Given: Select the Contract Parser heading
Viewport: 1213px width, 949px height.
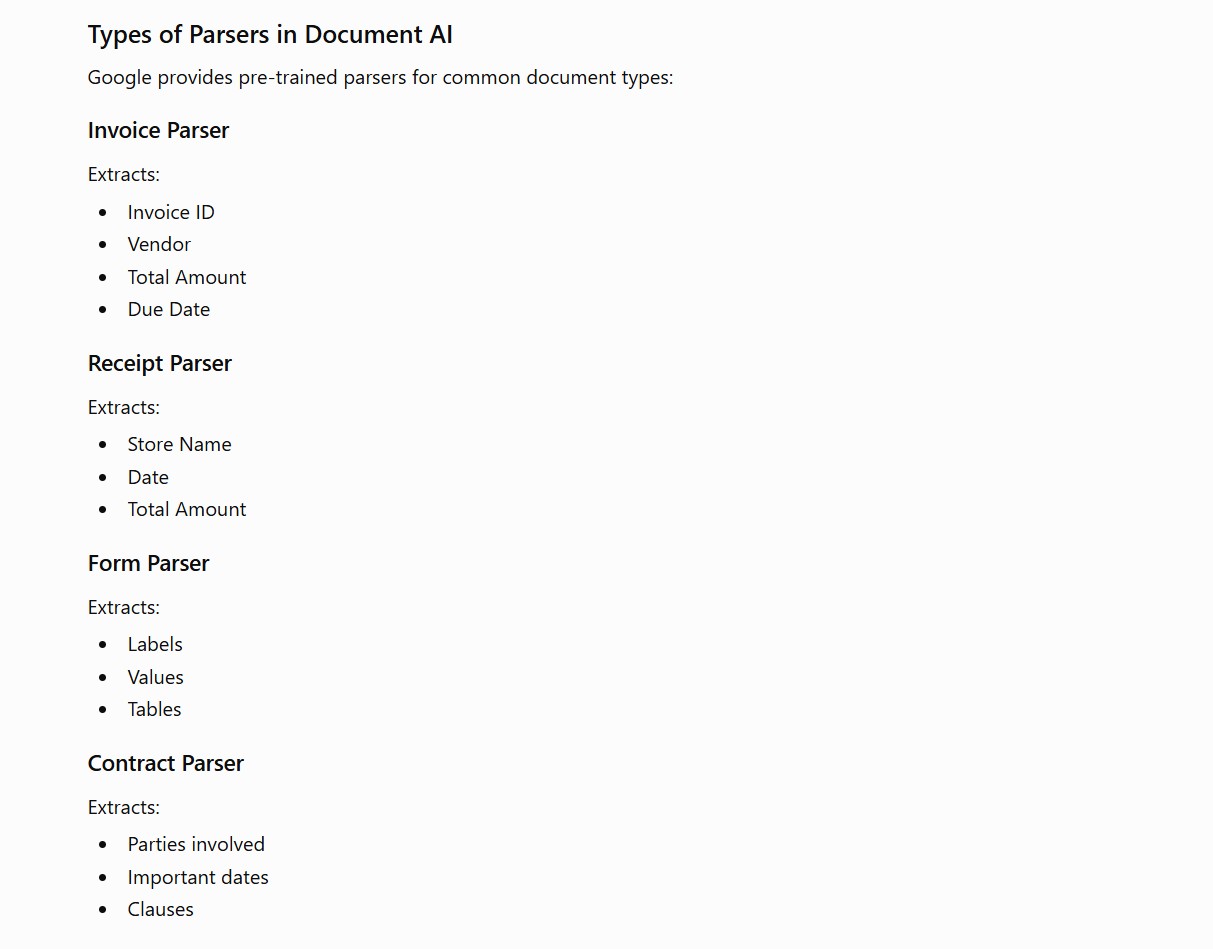Looking at the screenshot, I should [166, 764].
